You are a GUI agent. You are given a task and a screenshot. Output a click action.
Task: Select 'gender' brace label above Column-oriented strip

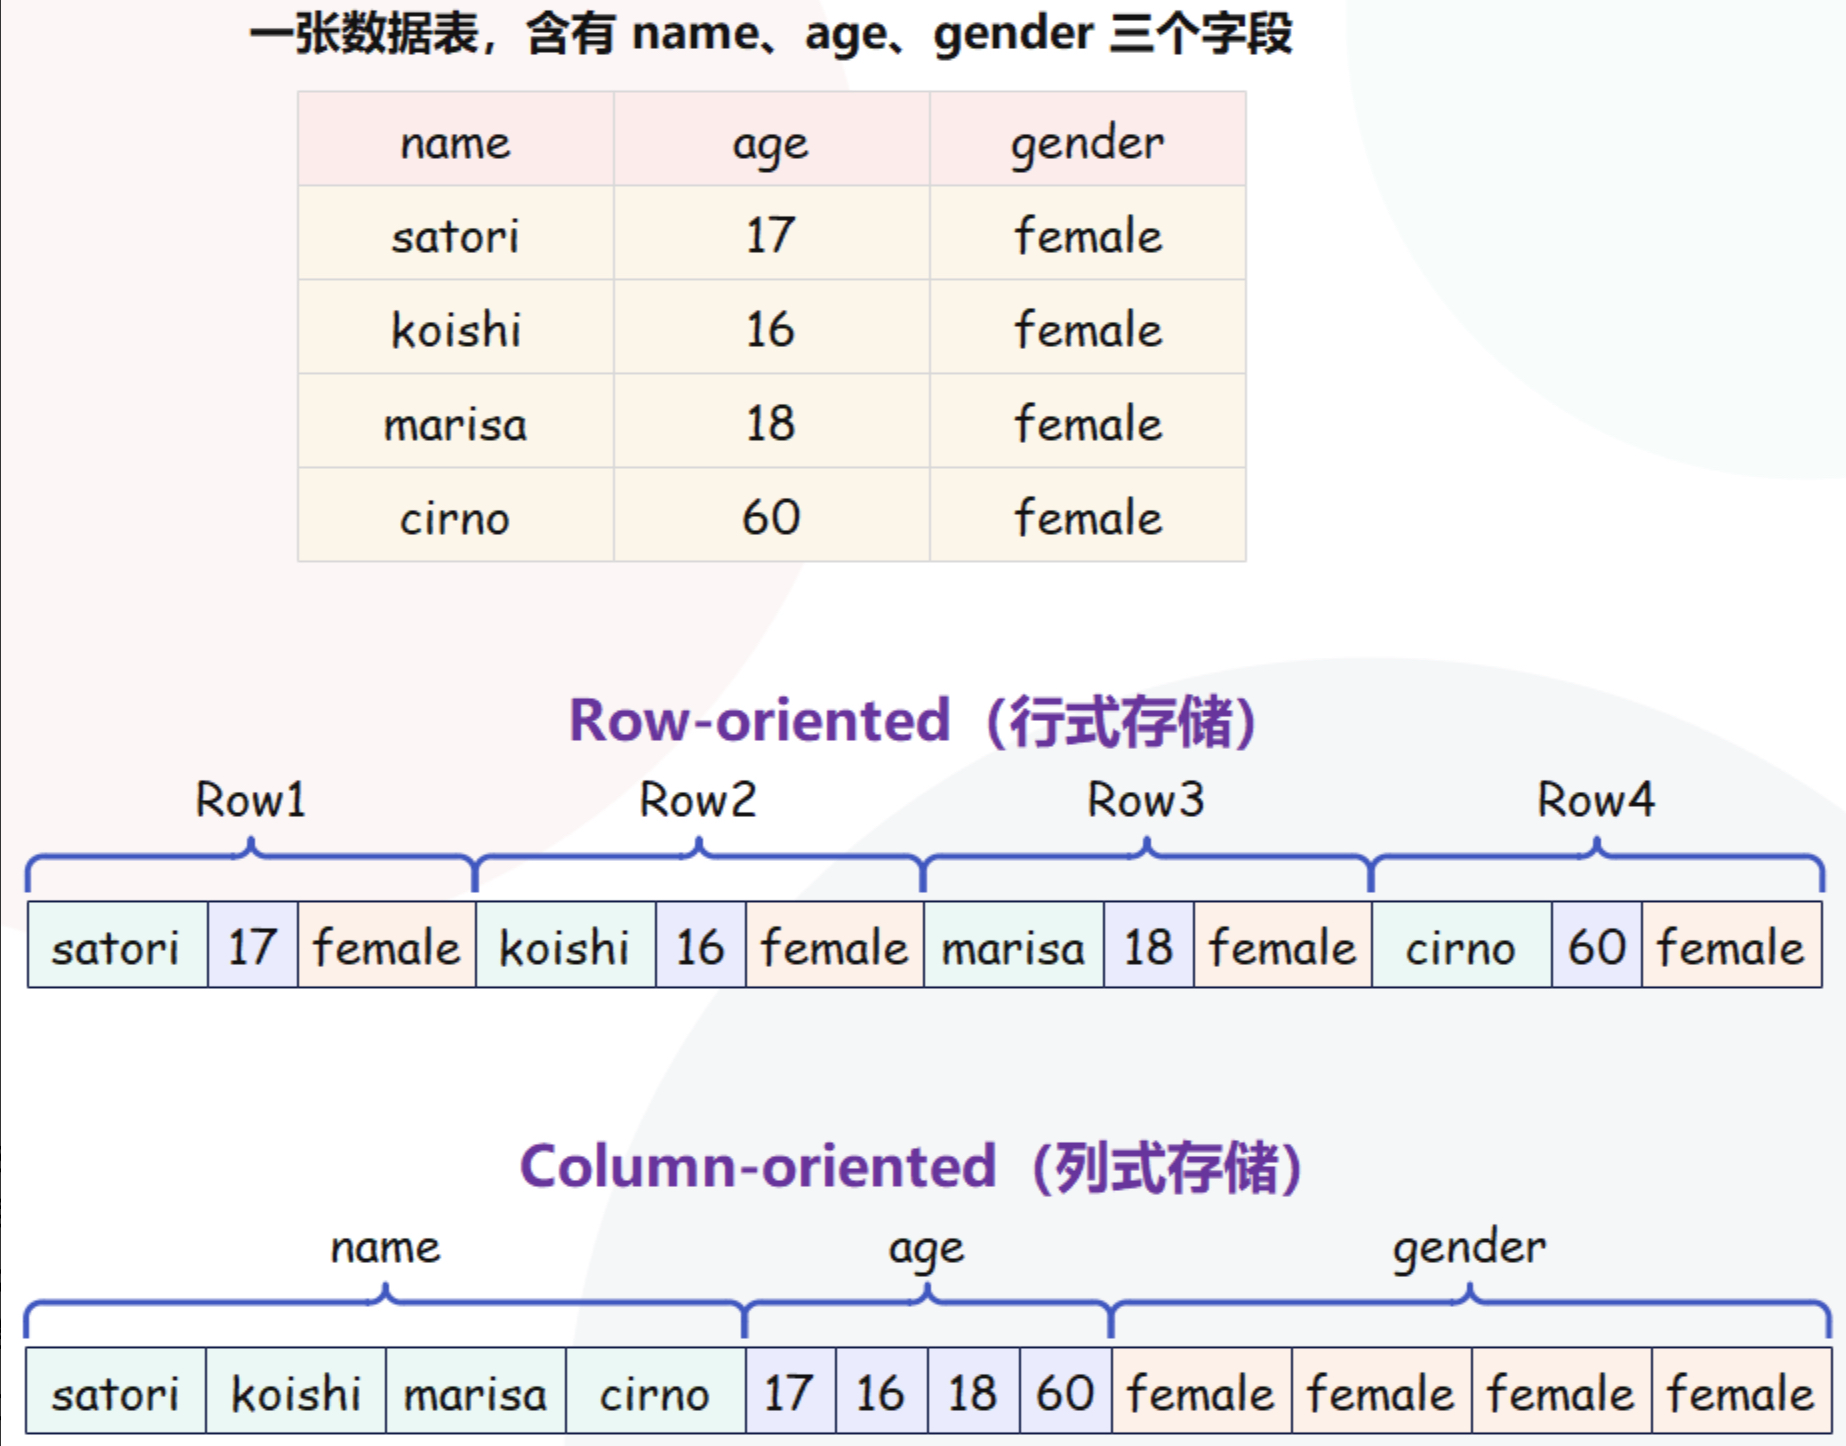(1469, 1250)
